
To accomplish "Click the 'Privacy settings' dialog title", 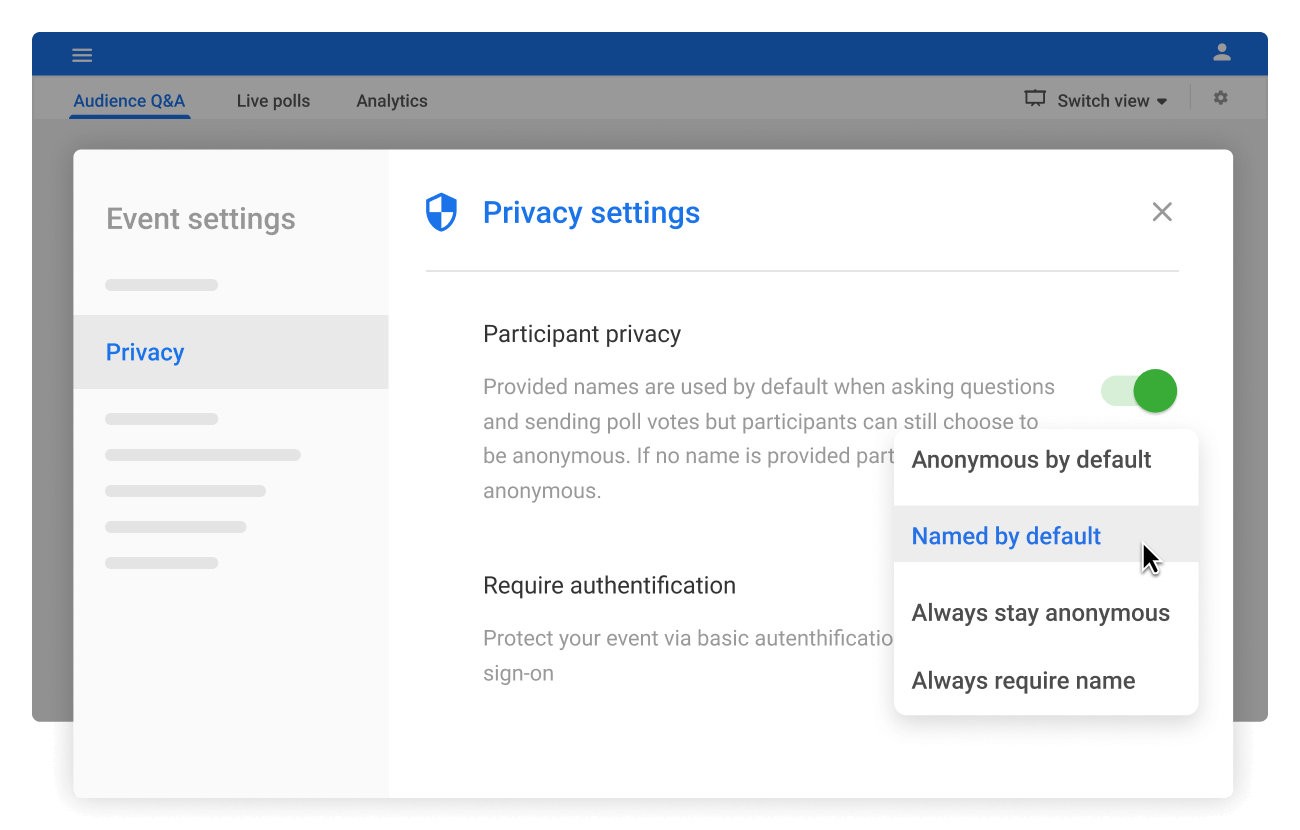I will coord(591,213).
